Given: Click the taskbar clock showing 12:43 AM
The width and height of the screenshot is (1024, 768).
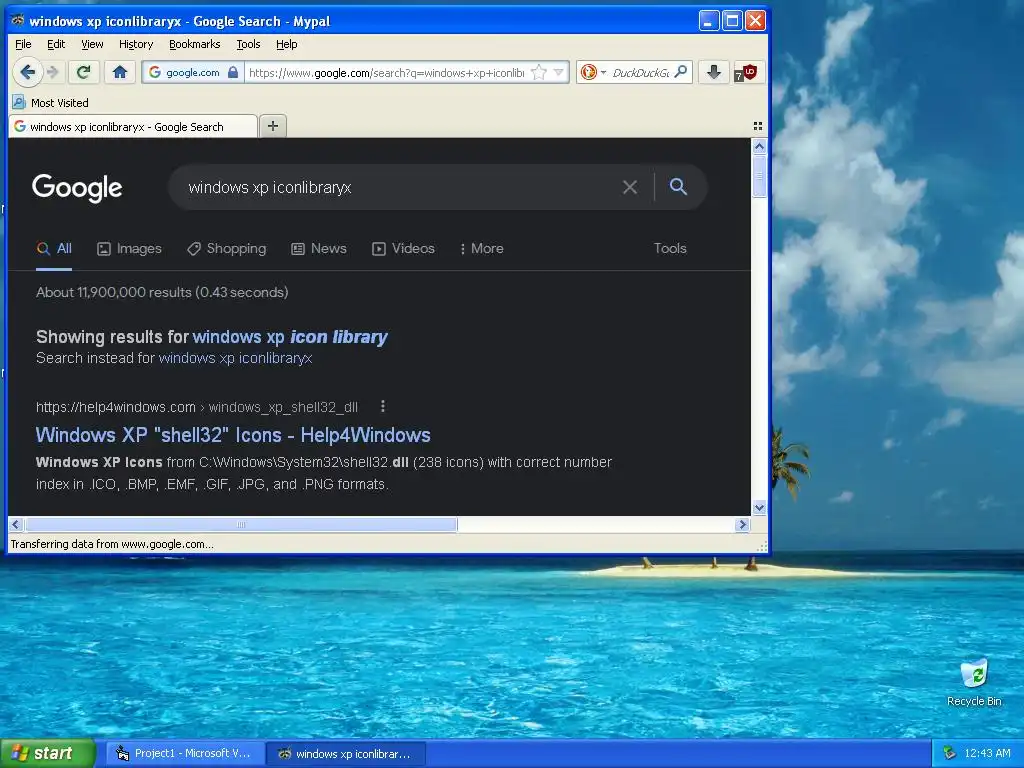Looking at the screenshot, I should (x=987, y=754).
